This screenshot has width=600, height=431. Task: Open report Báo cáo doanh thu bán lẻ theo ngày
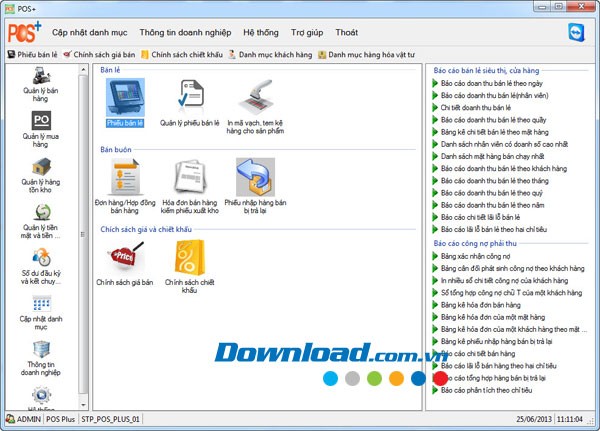500,83
